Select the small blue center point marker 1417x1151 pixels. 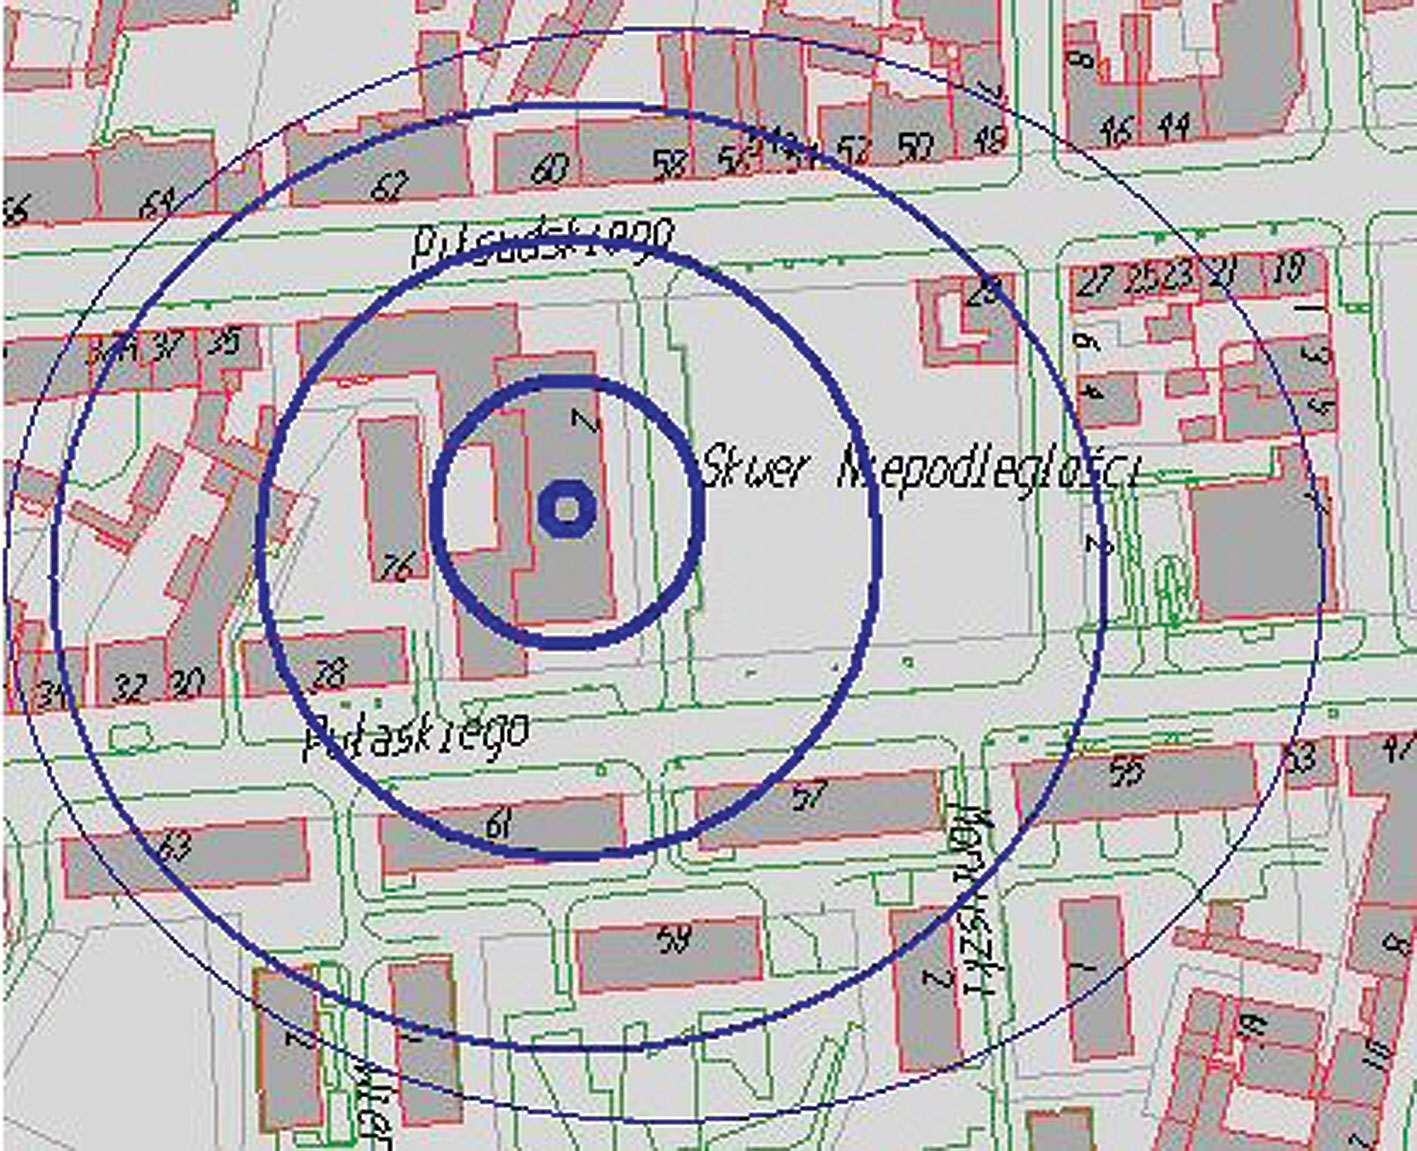(567, 510)
